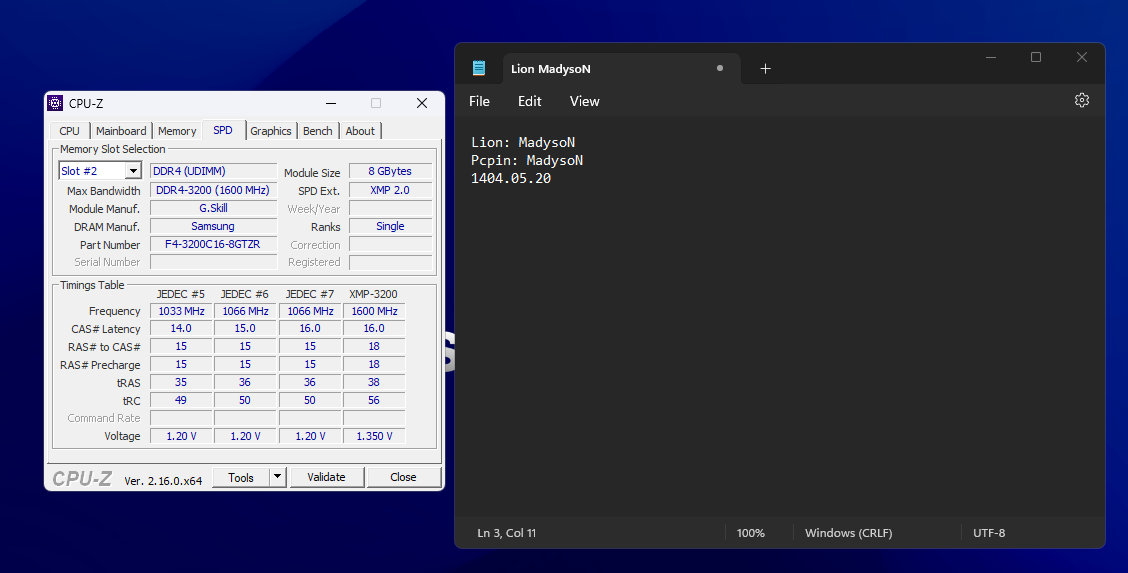Switch to the Bench tab
This screenshot has height=573, width=1128.
(x=317, y=131)
